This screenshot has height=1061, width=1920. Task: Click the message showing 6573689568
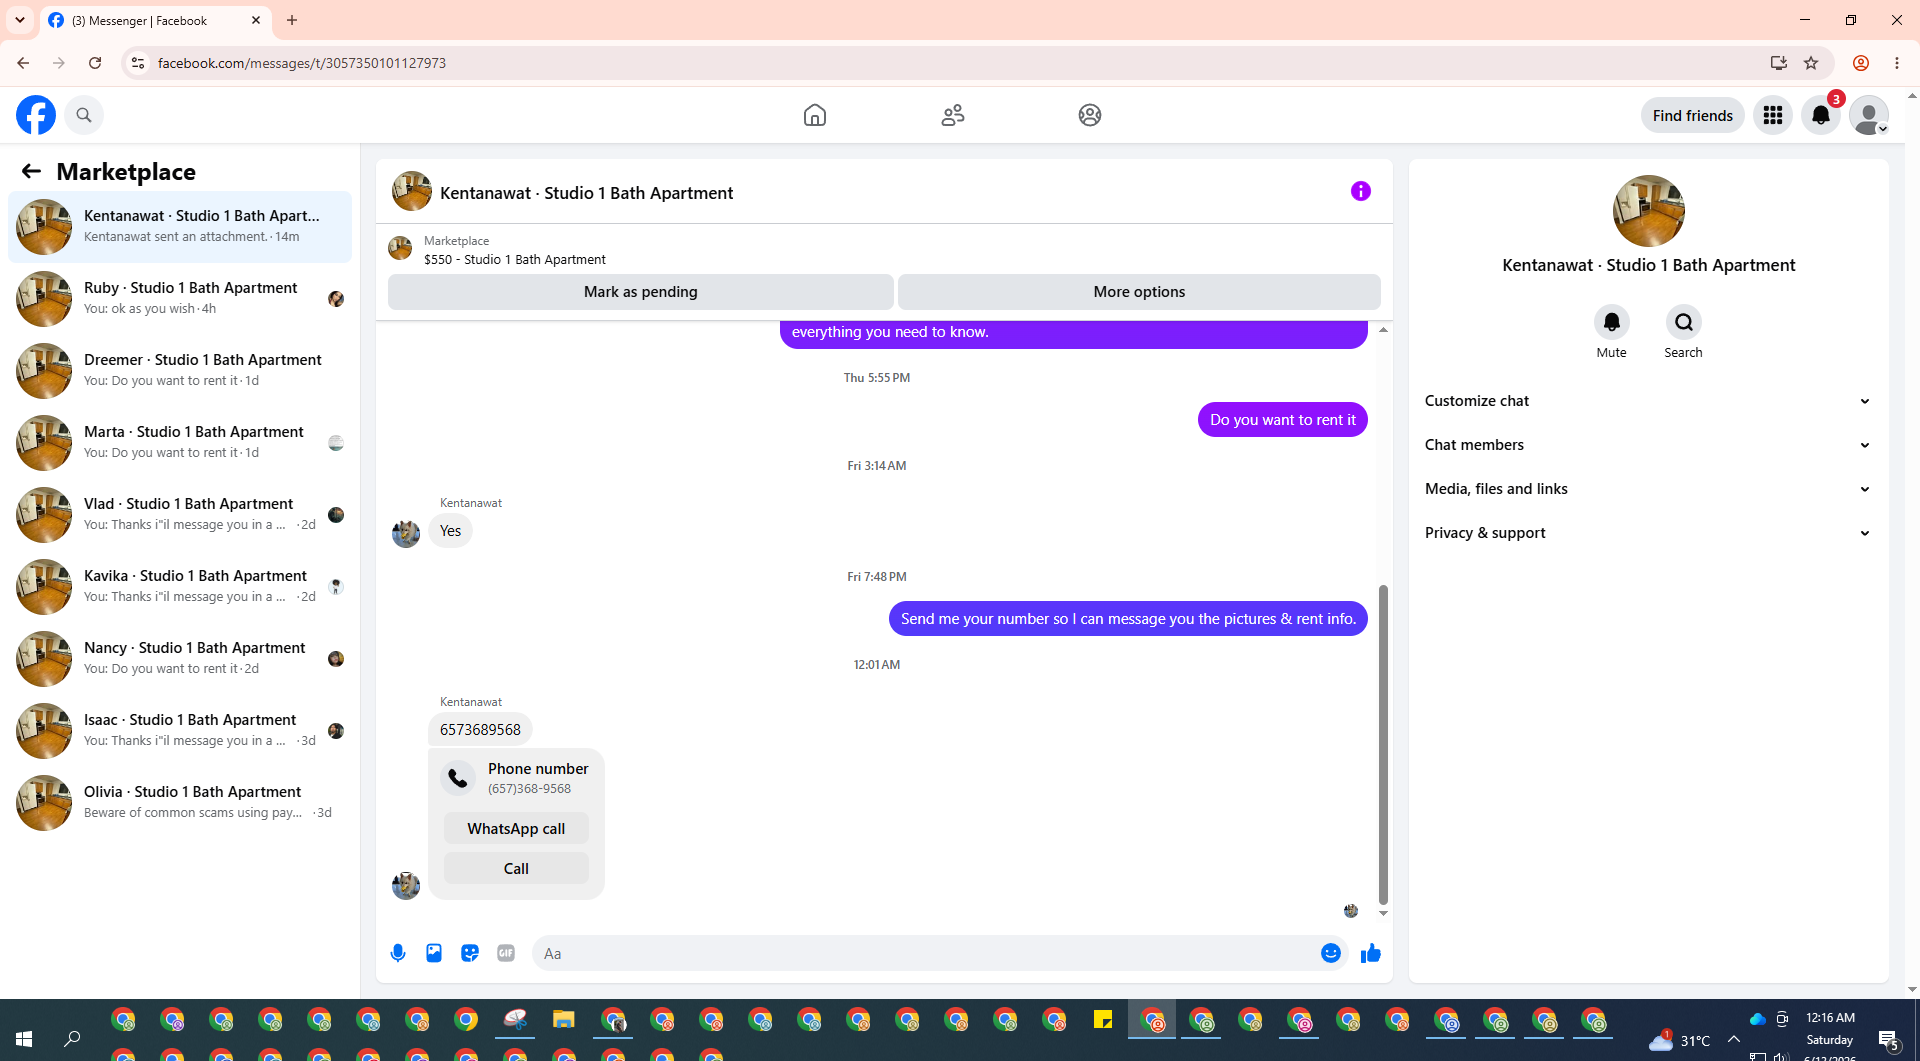click(x=480, y=730)
